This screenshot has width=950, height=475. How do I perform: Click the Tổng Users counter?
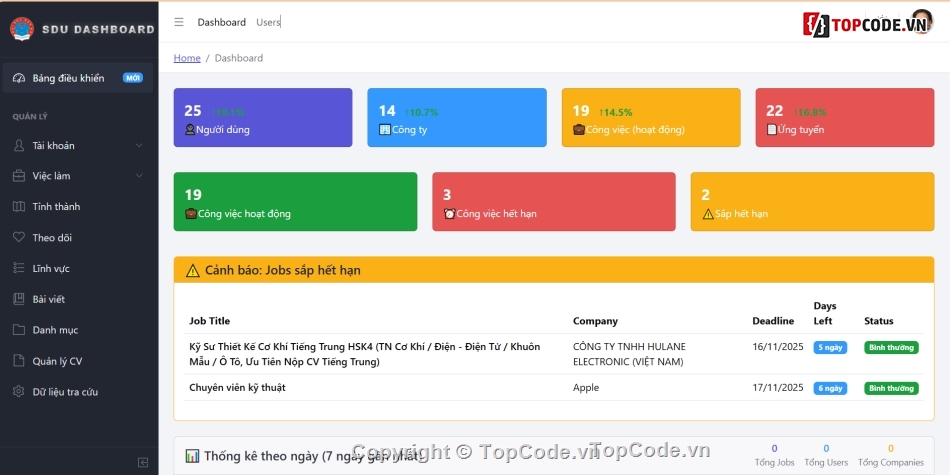tap(826, 456)
